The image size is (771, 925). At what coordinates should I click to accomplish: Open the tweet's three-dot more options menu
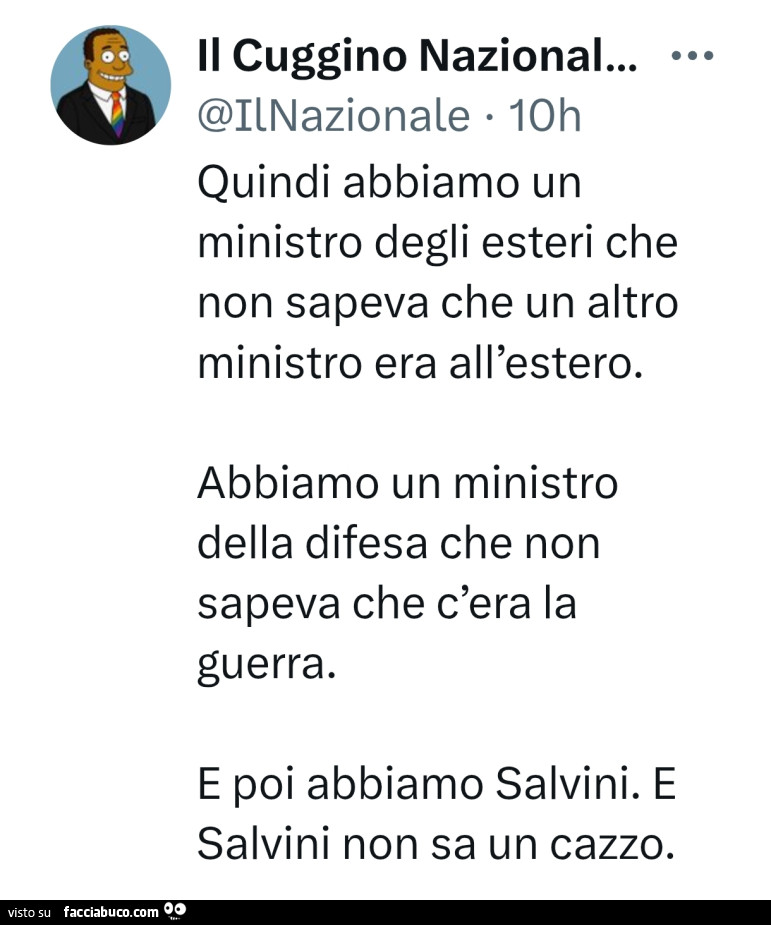(x=693, y=58)
